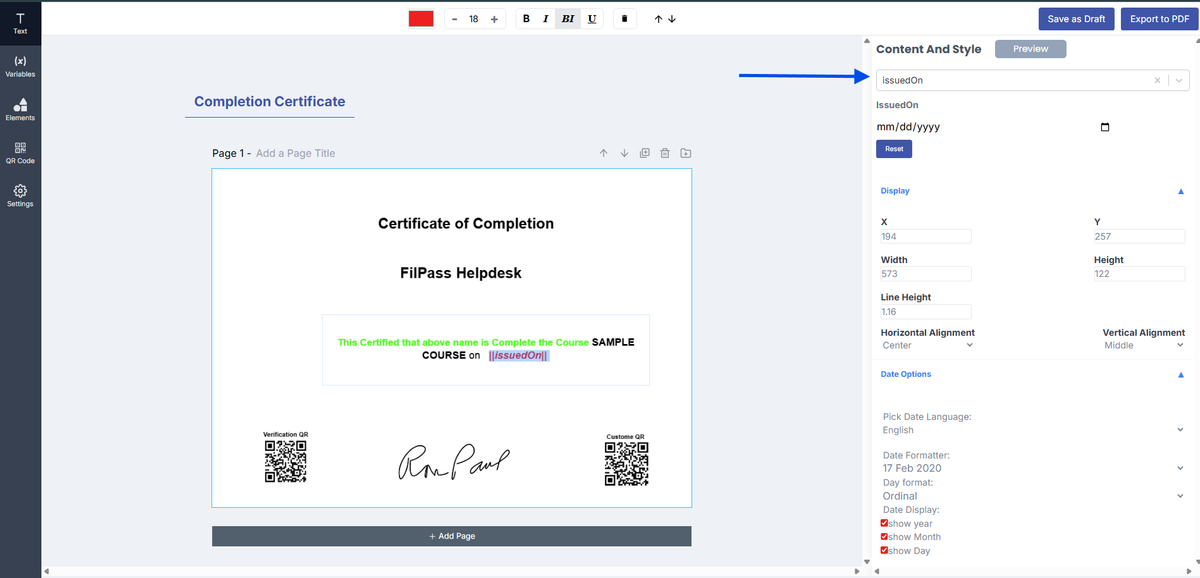Click Export to PDF button
This screenshot has height=578, width=1200.
coord(1159,19)
